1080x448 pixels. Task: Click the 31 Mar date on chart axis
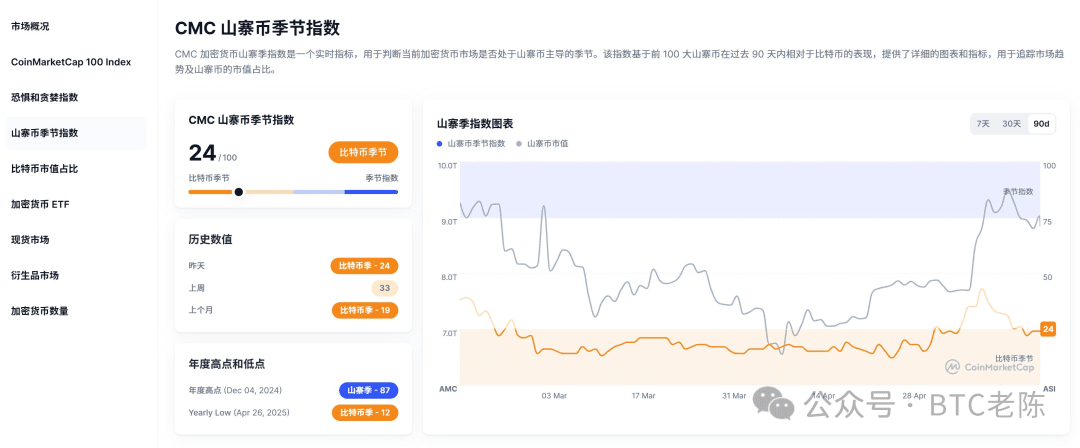point(734,396)
